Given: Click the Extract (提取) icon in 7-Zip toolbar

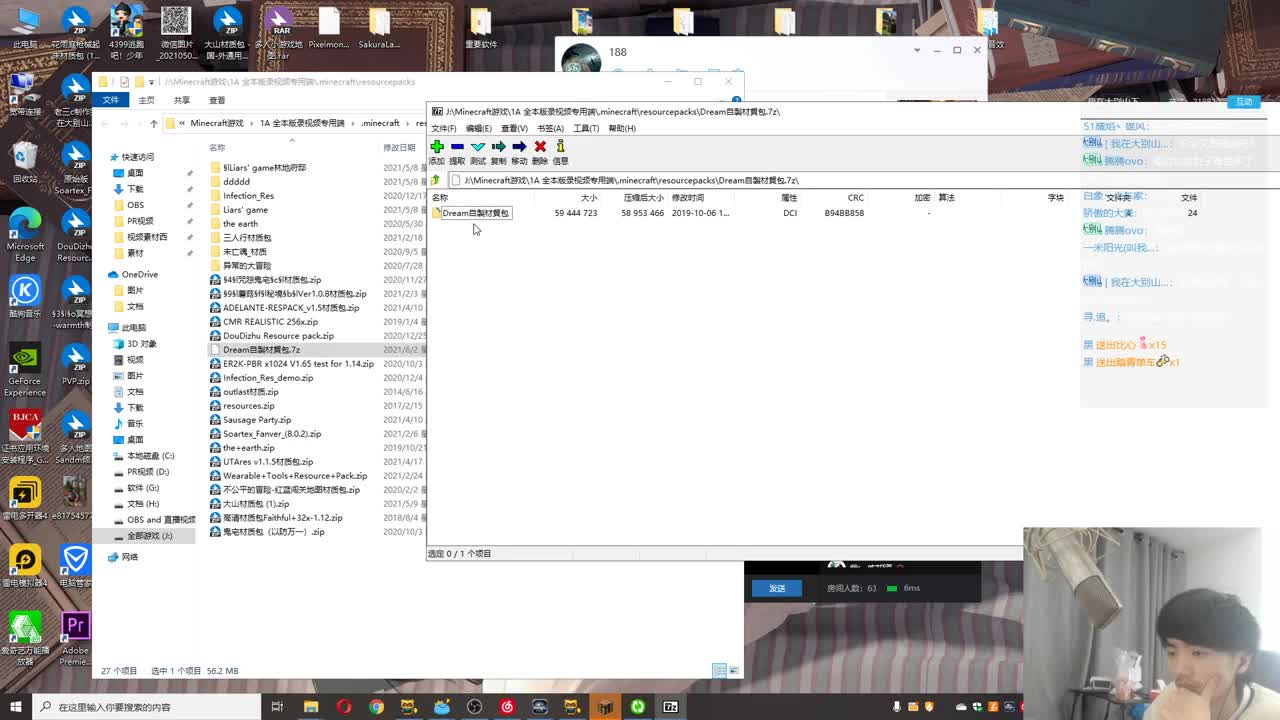Looking at the screenshot, I should (x=457, y=146).
